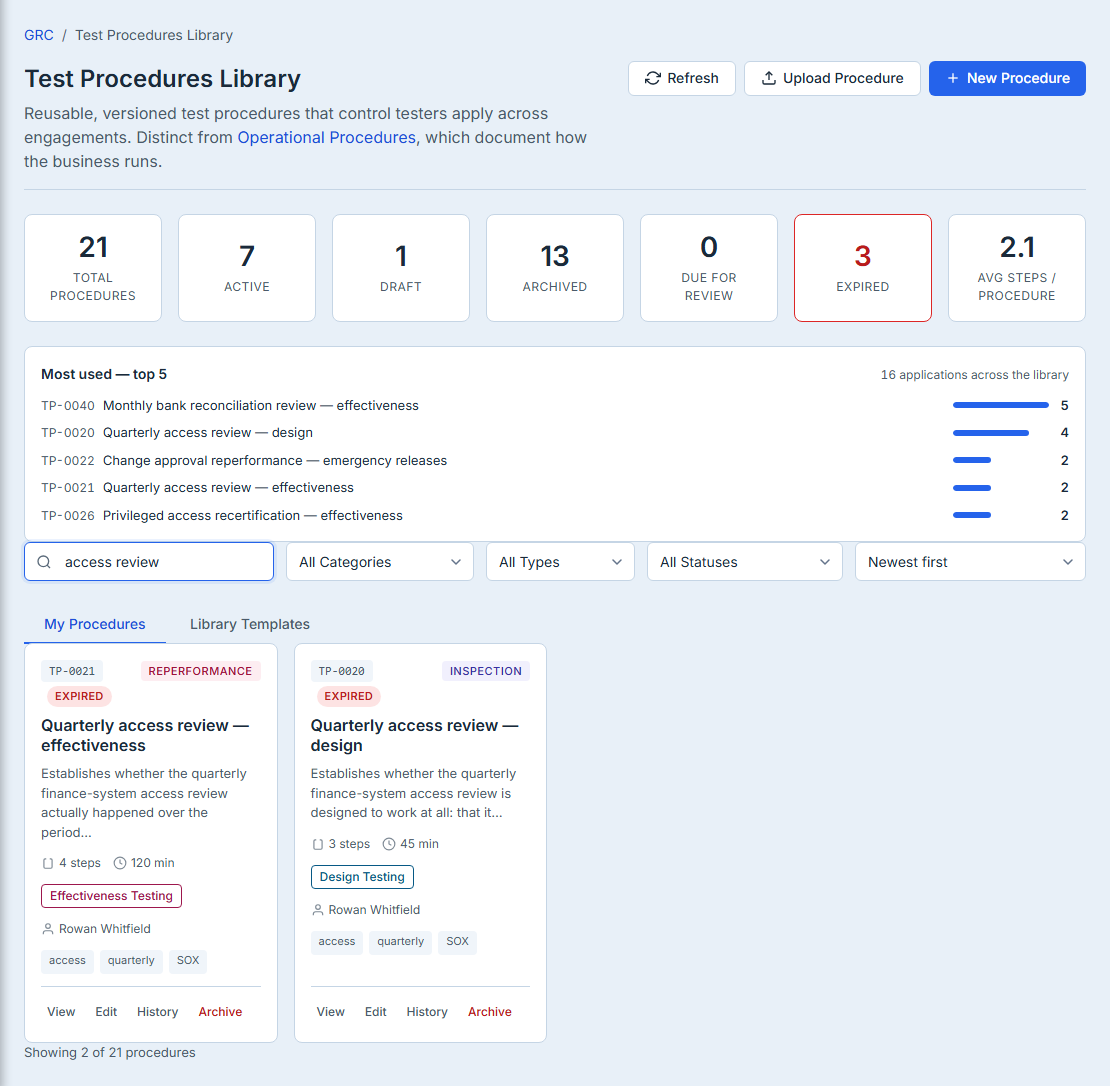Edit the TP-0020 procedure
This screenshot has height=1086, width=1110.
point(376,1012)
